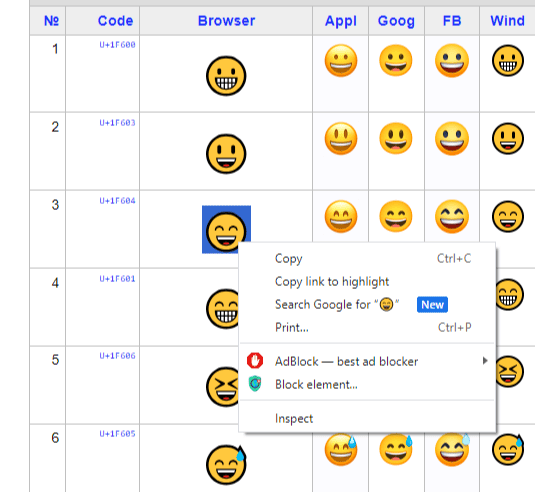Click the Browser big-eyes emoji in row 2
Viewport: 535px width, 492px height.
[226, 154]
